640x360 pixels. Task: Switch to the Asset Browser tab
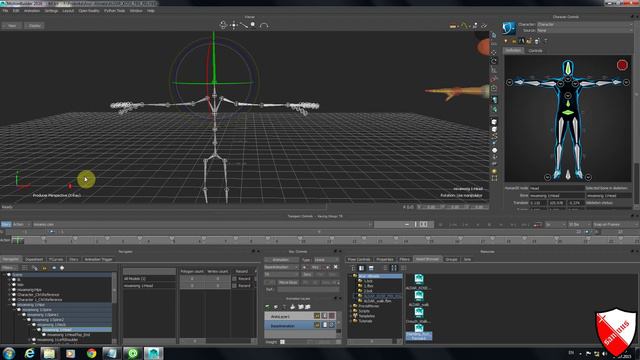pyautogui.click(x=427, y=259)
